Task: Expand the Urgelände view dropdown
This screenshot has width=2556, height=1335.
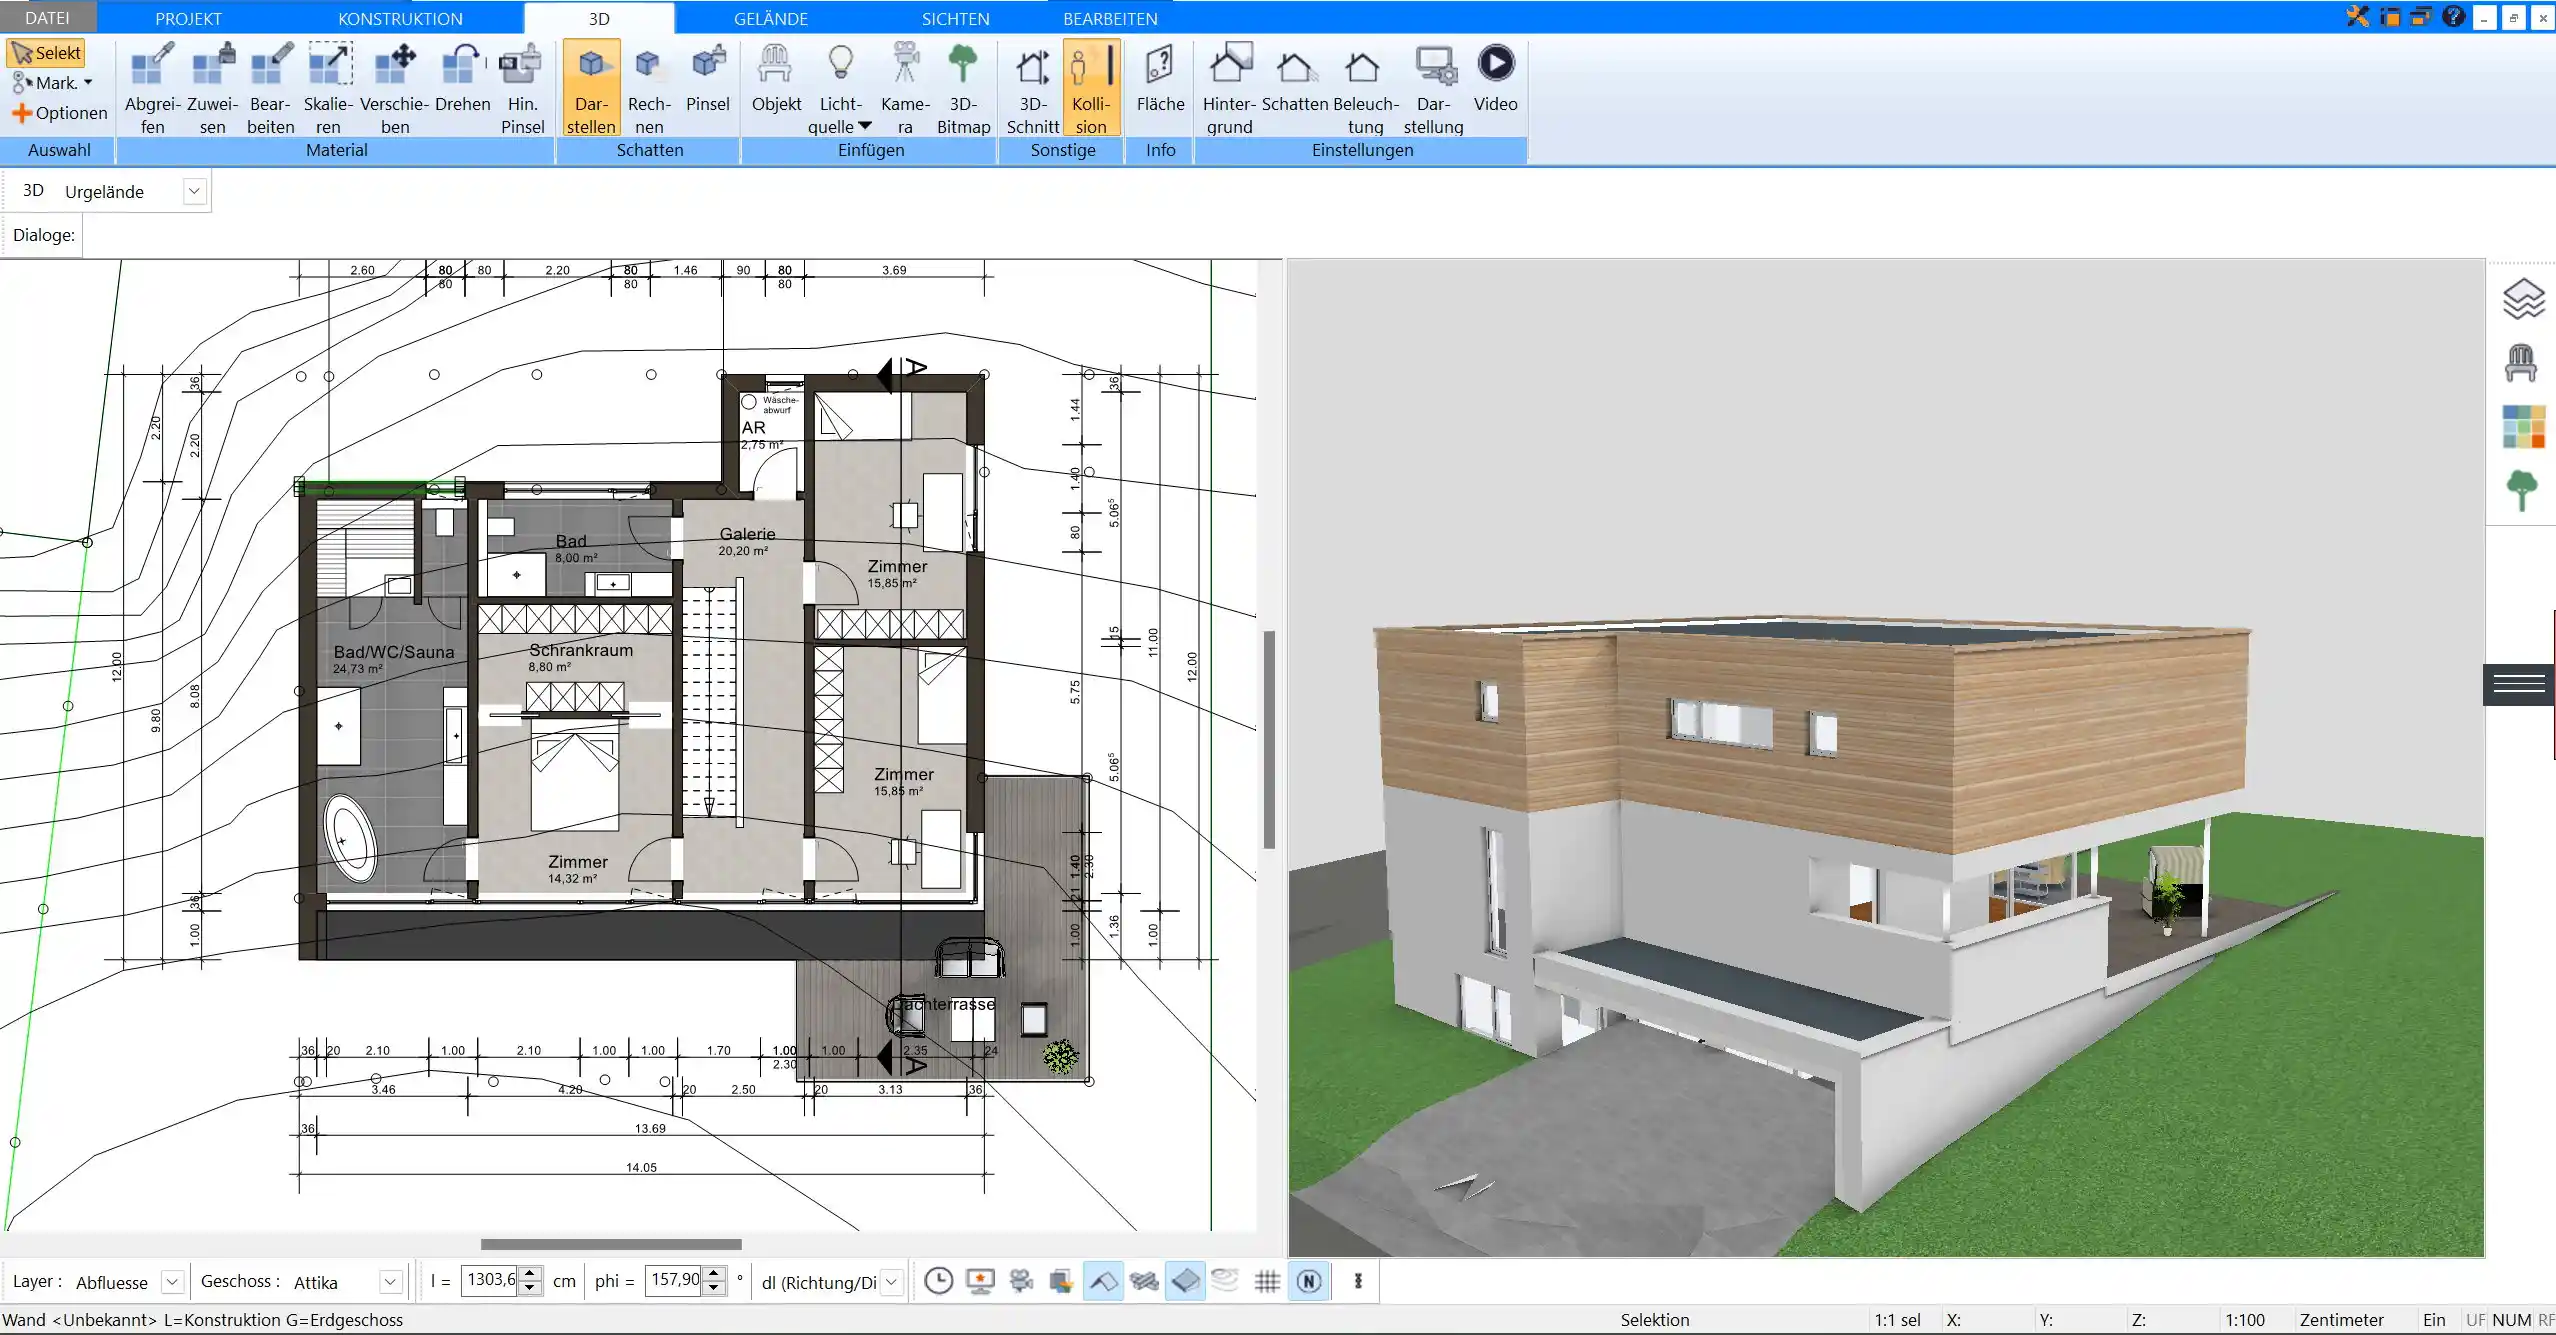Action: click(195, 191)
